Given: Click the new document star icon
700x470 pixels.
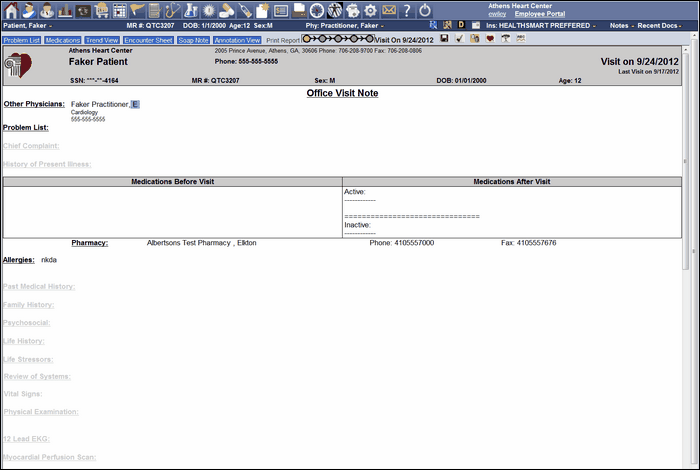Looking at the screenshot, I should [x=262, y=10].
